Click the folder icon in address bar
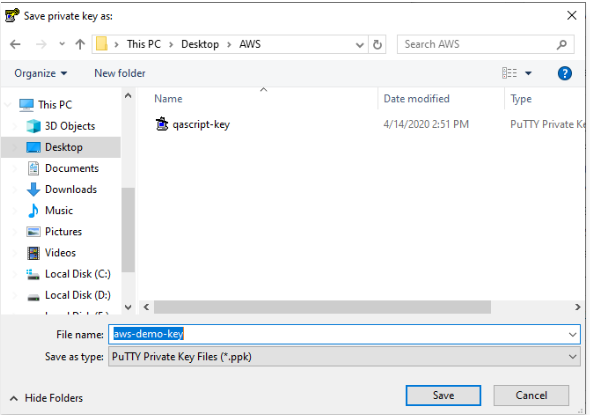590x415 pixels. coord(102,44)
